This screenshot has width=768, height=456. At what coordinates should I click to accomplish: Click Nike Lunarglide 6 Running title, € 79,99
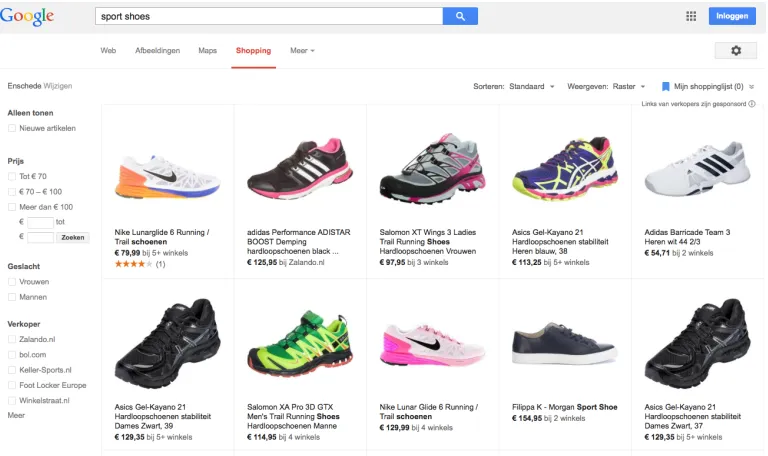[x=162, y=237]
